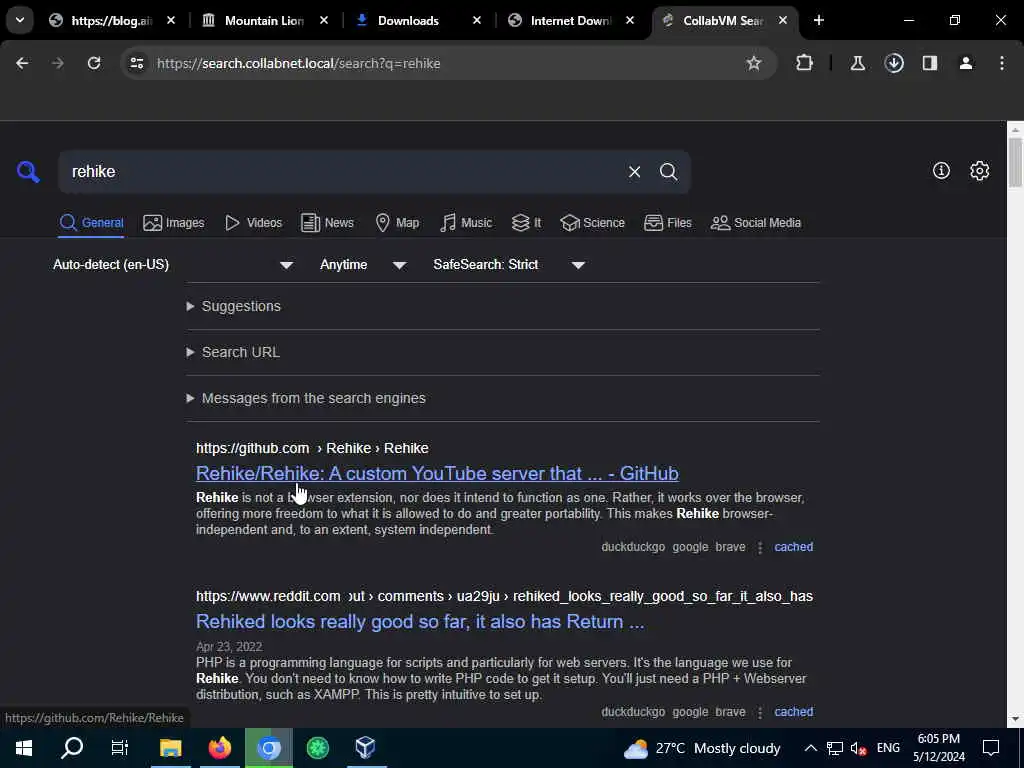Open tab search dropdown arrow

point(20,20)
